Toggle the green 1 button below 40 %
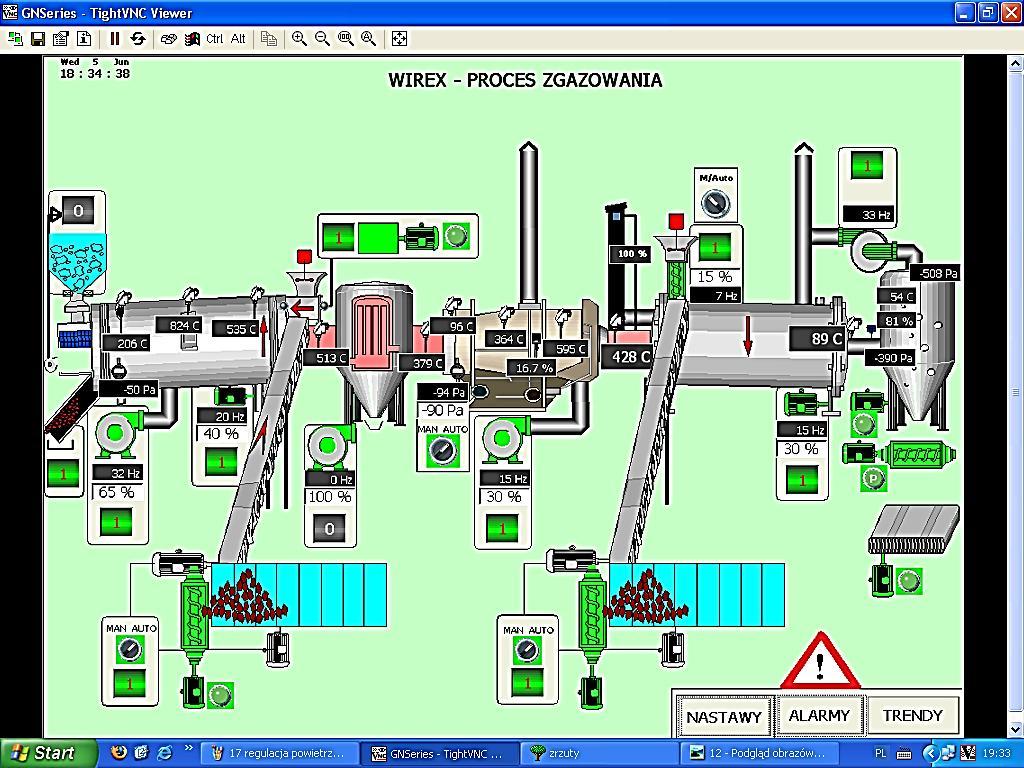1024x768 pixels. tap(221, 462)
